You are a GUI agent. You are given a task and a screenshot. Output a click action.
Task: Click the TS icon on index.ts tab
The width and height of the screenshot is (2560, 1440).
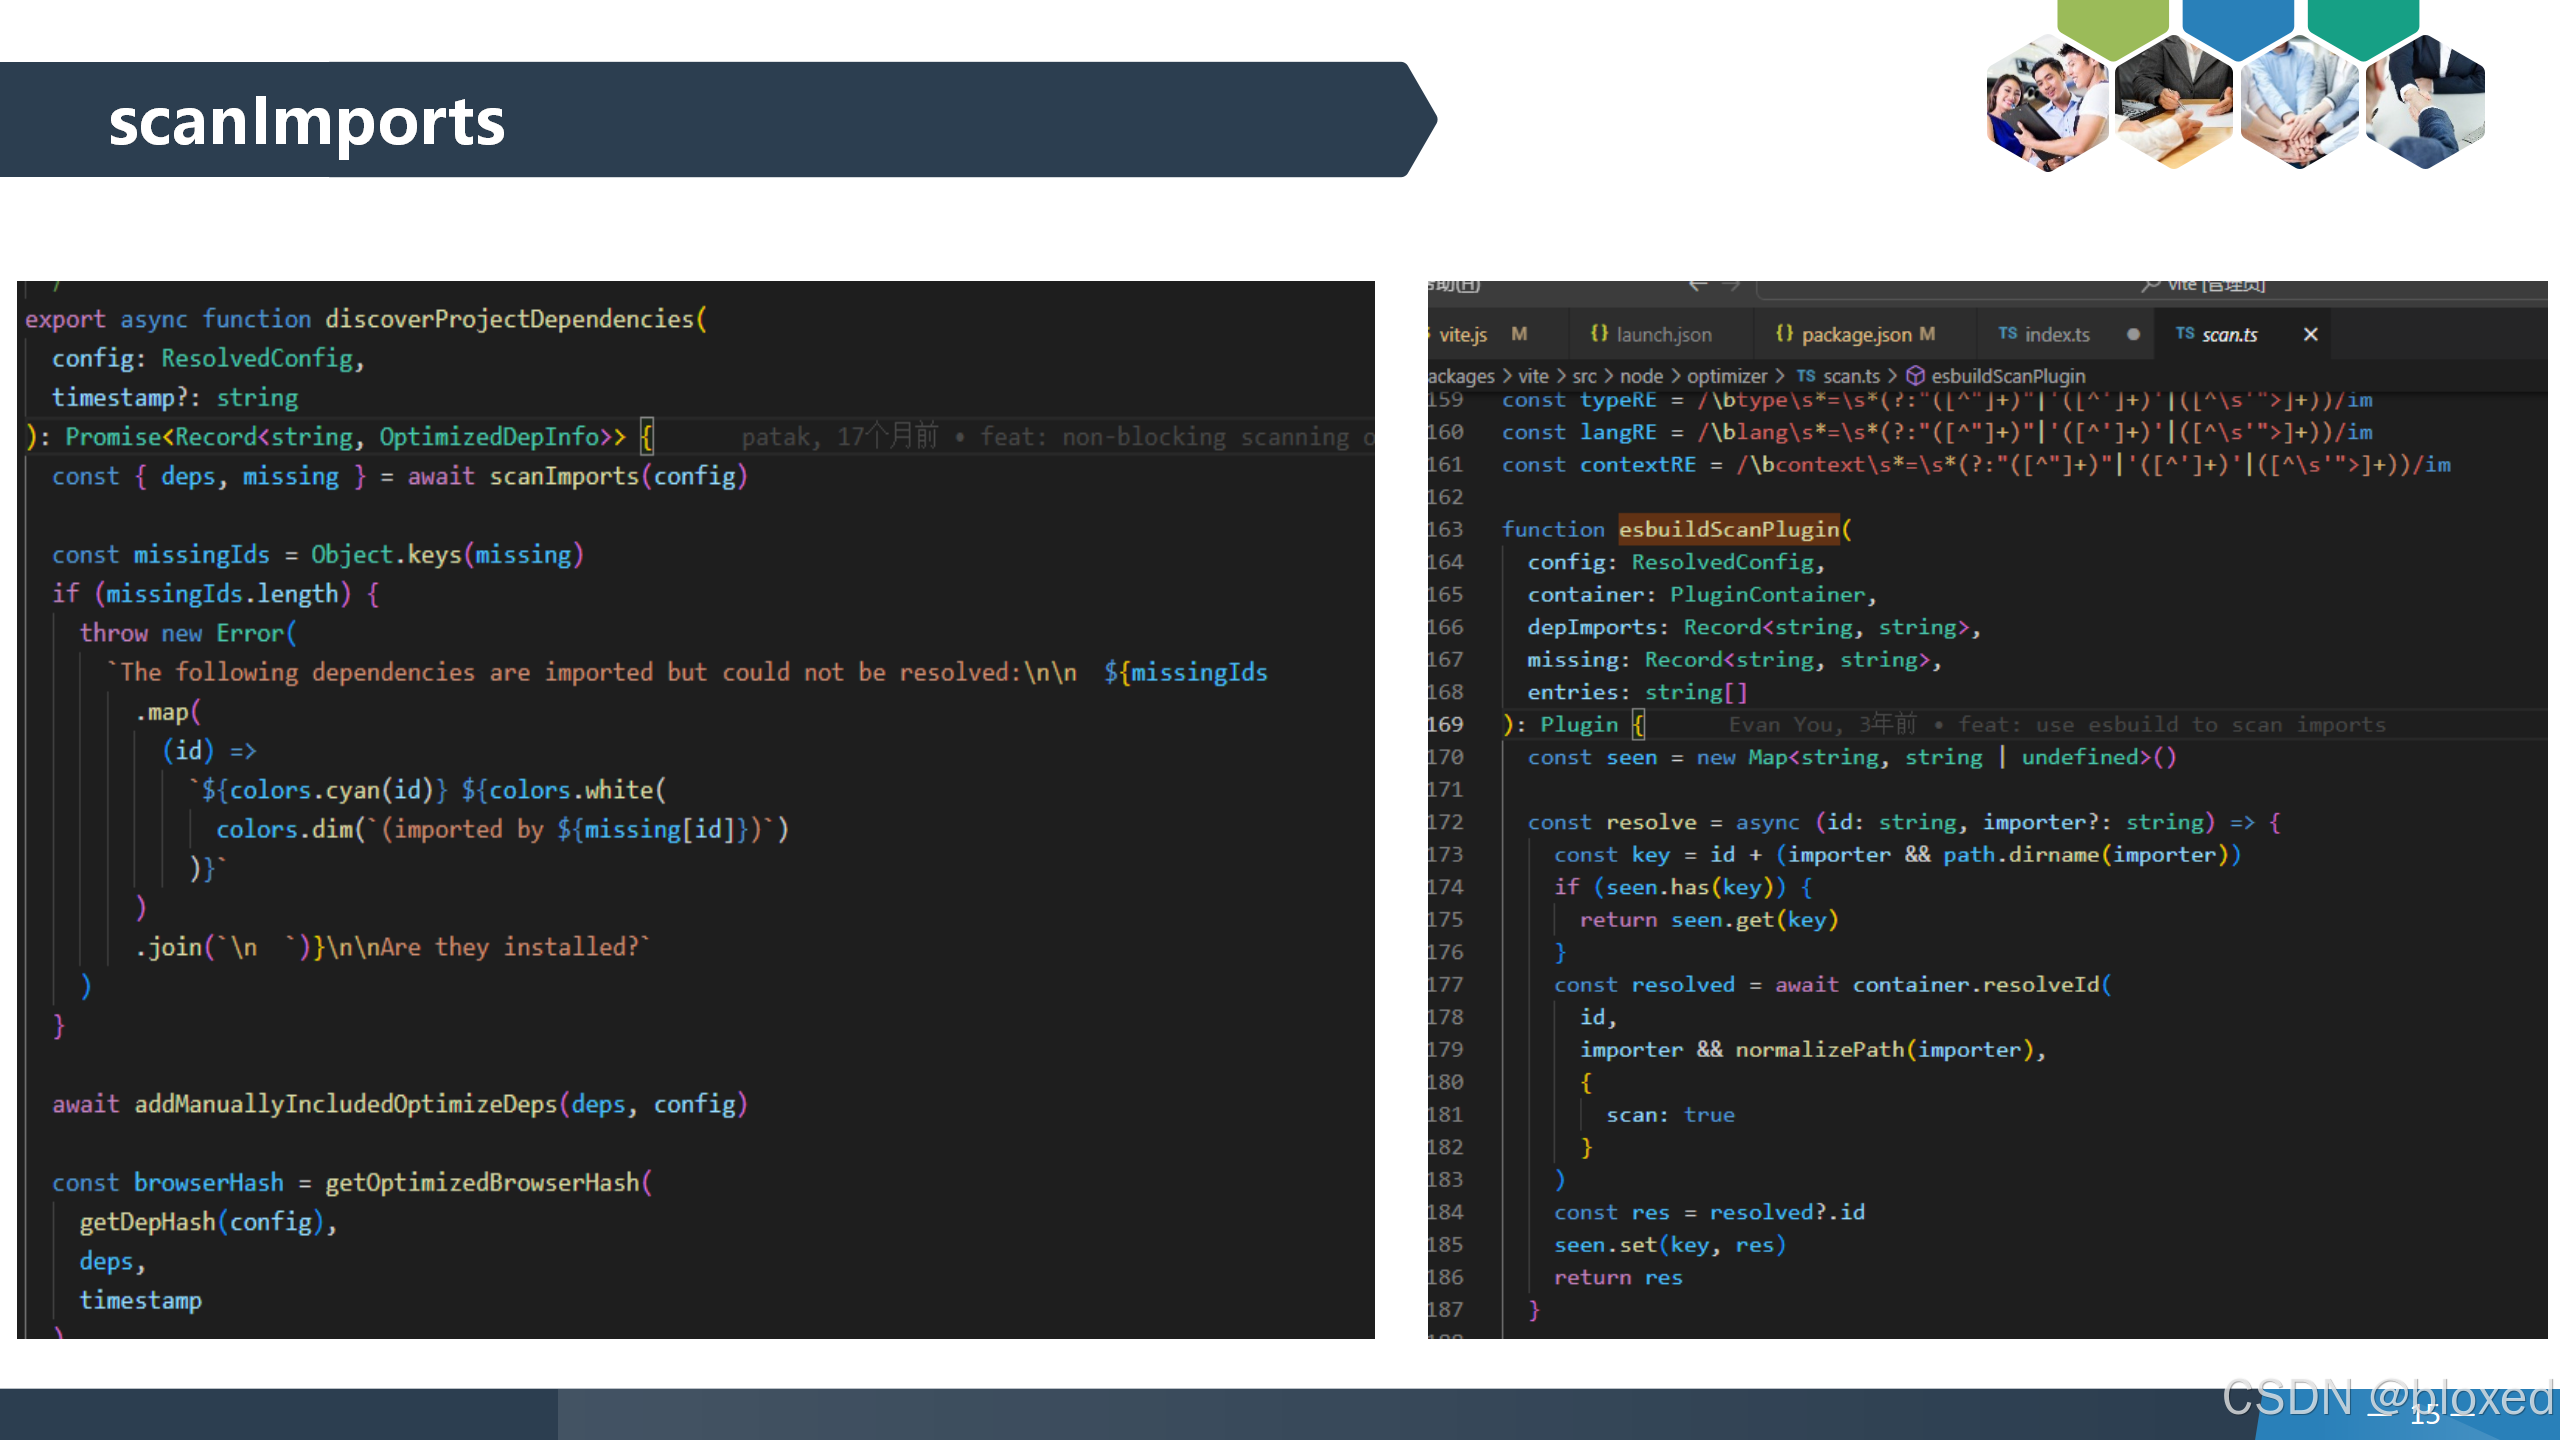(2007, 333)
